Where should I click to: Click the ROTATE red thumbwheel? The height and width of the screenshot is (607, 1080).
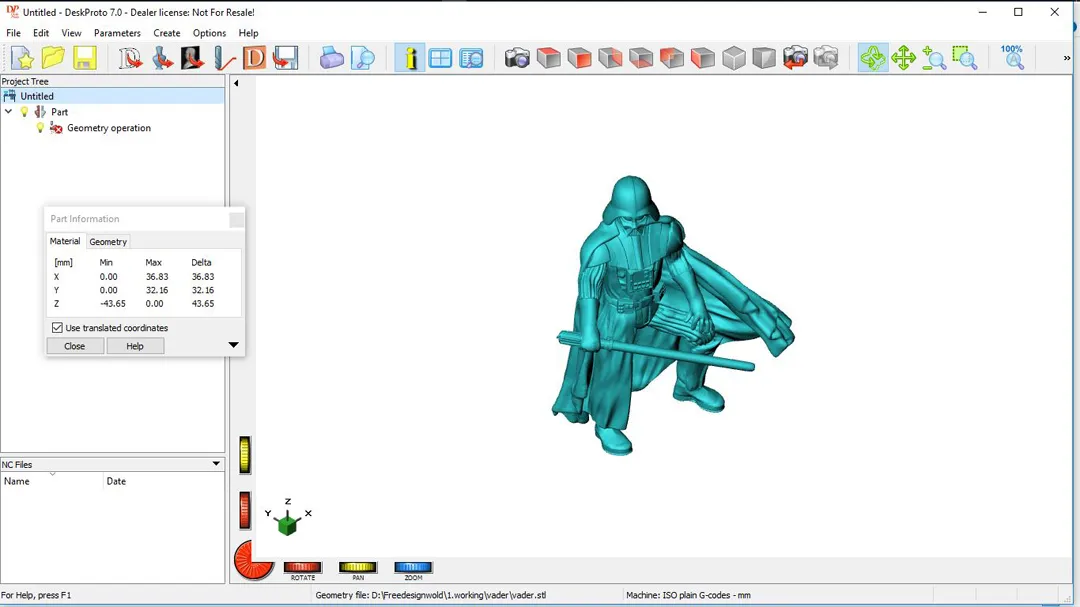tap(302, 567)
